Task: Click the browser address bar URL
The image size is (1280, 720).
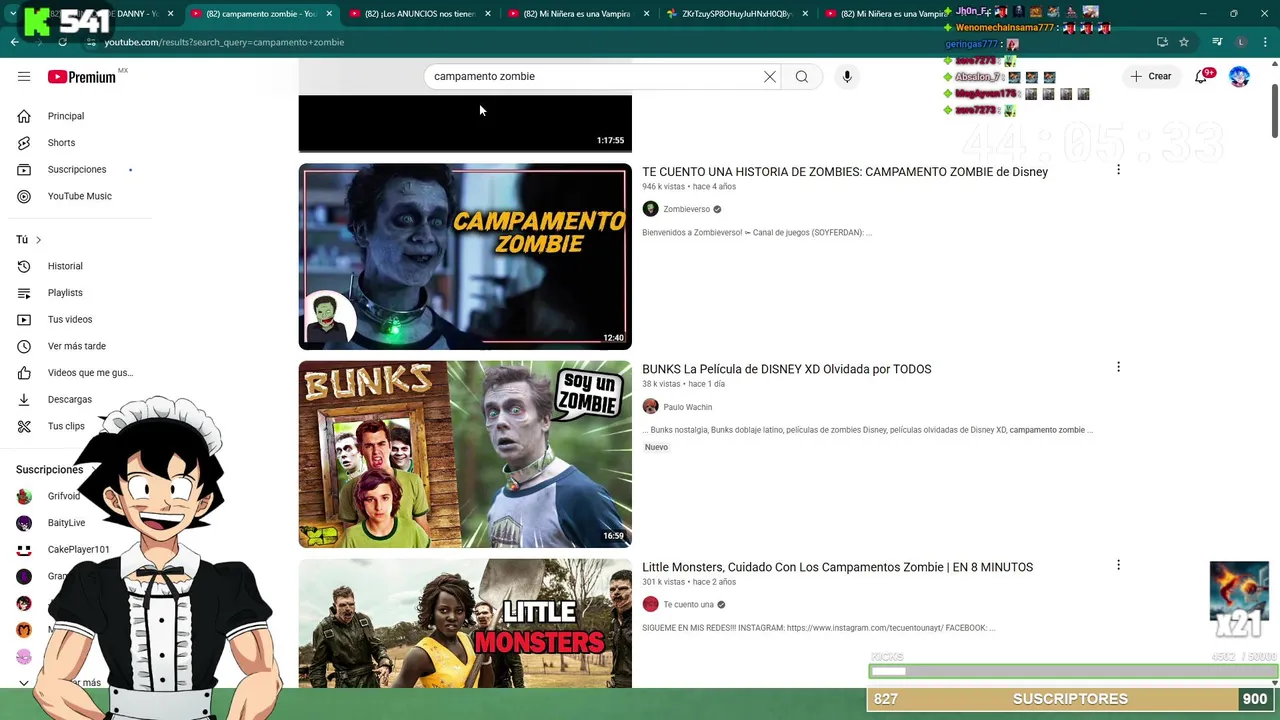Action: (x=224, y=42)
